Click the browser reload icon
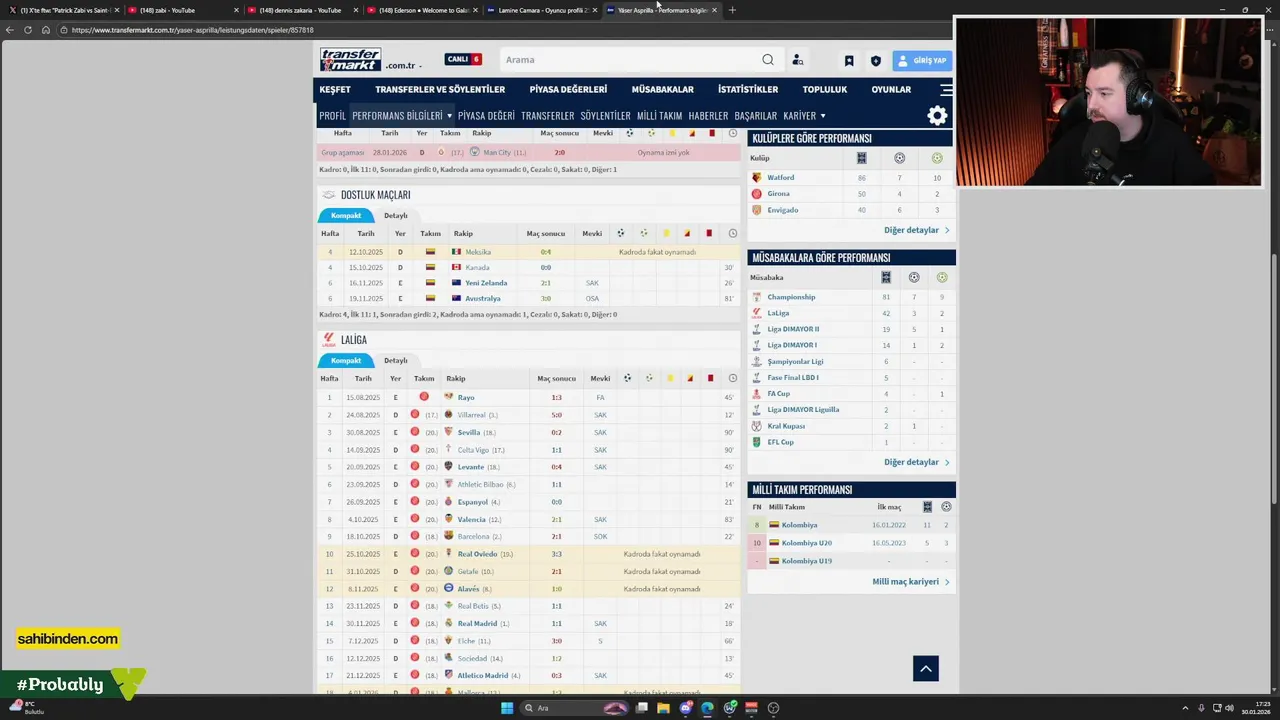 click(x=28, y=30)
